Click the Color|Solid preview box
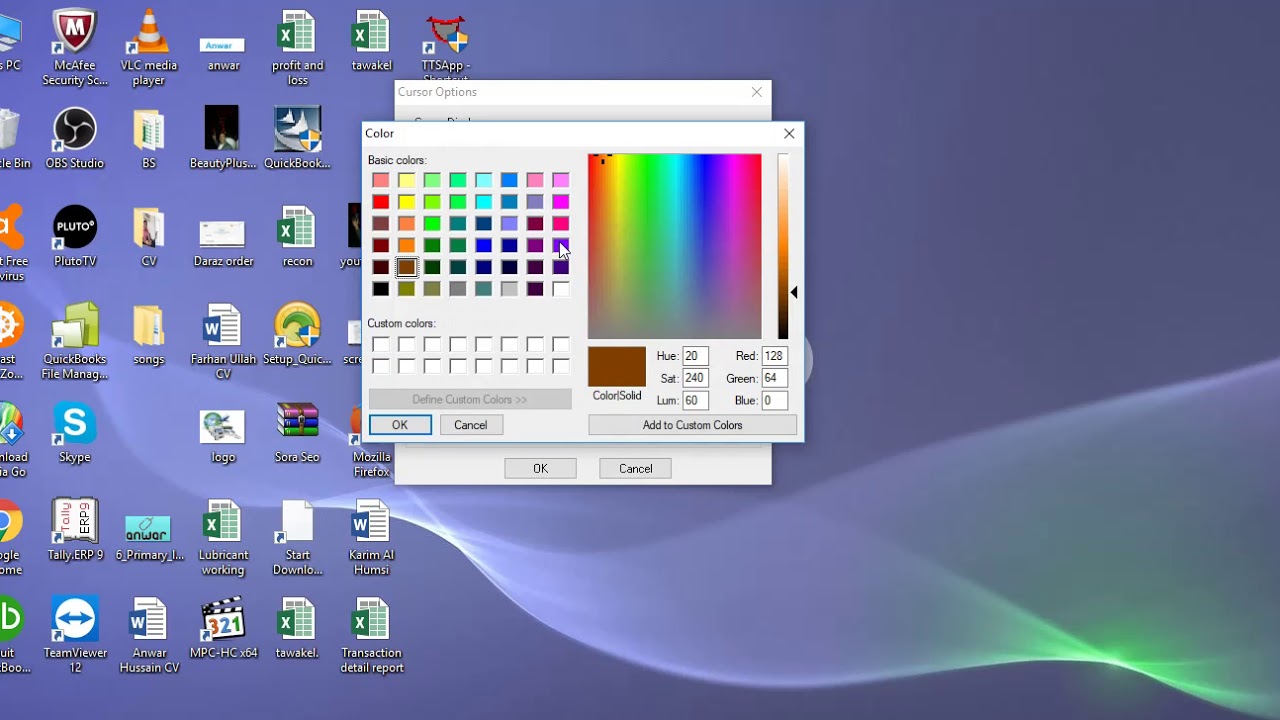Screen dimensions: 1280x720 pyautogui.click(x=617, y=366)
